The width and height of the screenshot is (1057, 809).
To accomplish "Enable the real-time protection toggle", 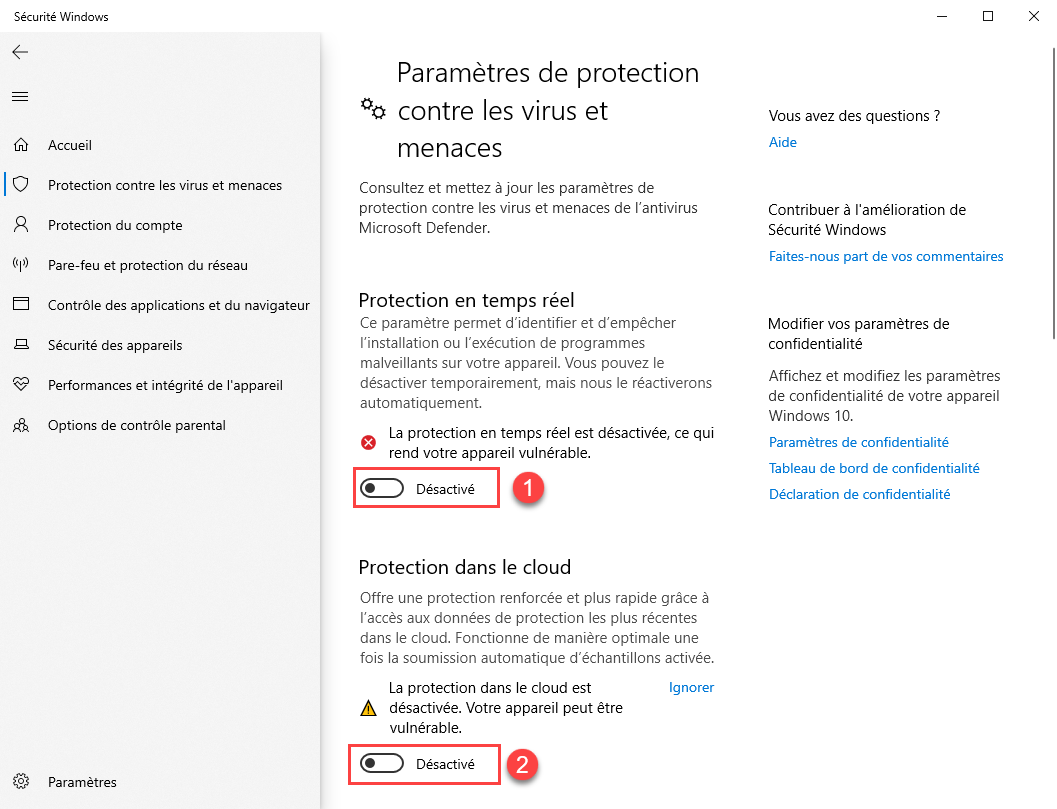I will [x=382, y=488].
